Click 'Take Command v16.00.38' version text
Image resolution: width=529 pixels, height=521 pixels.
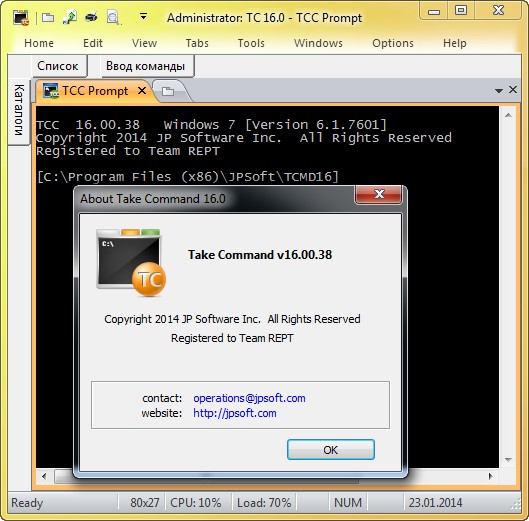coord(260,255)
